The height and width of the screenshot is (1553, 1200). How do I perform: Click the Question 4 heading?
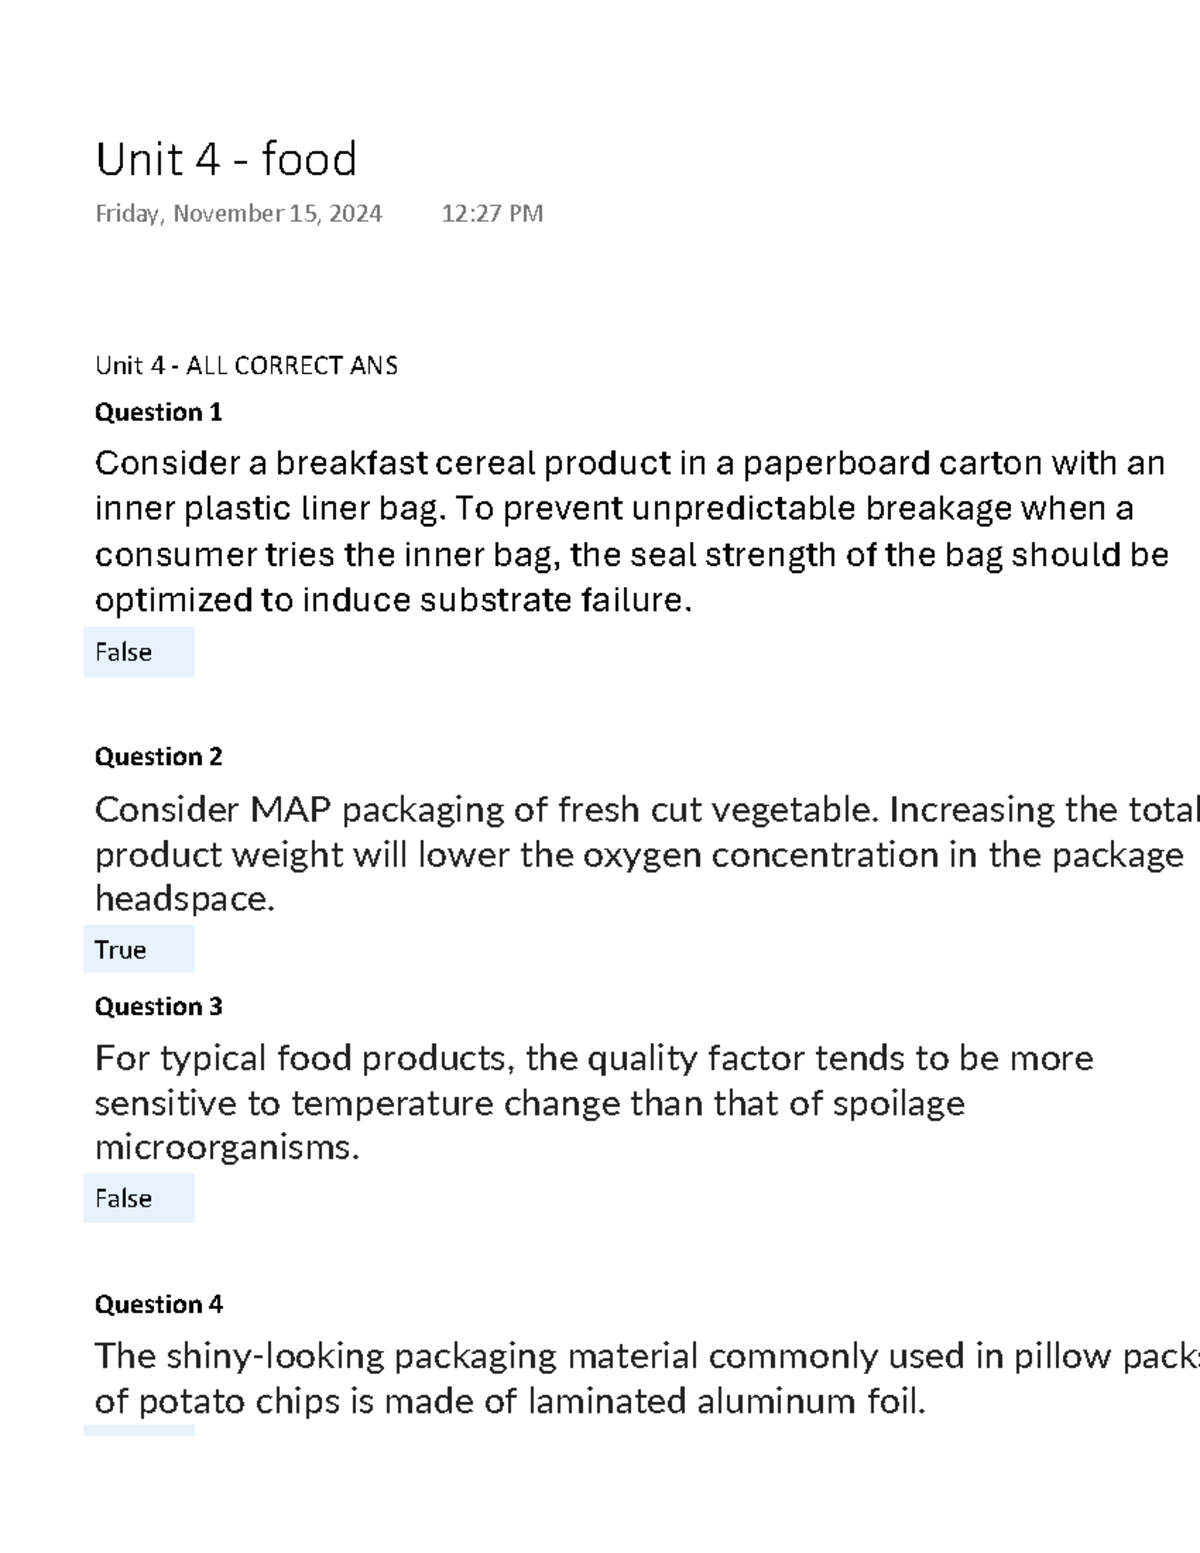coord(158,1305)
